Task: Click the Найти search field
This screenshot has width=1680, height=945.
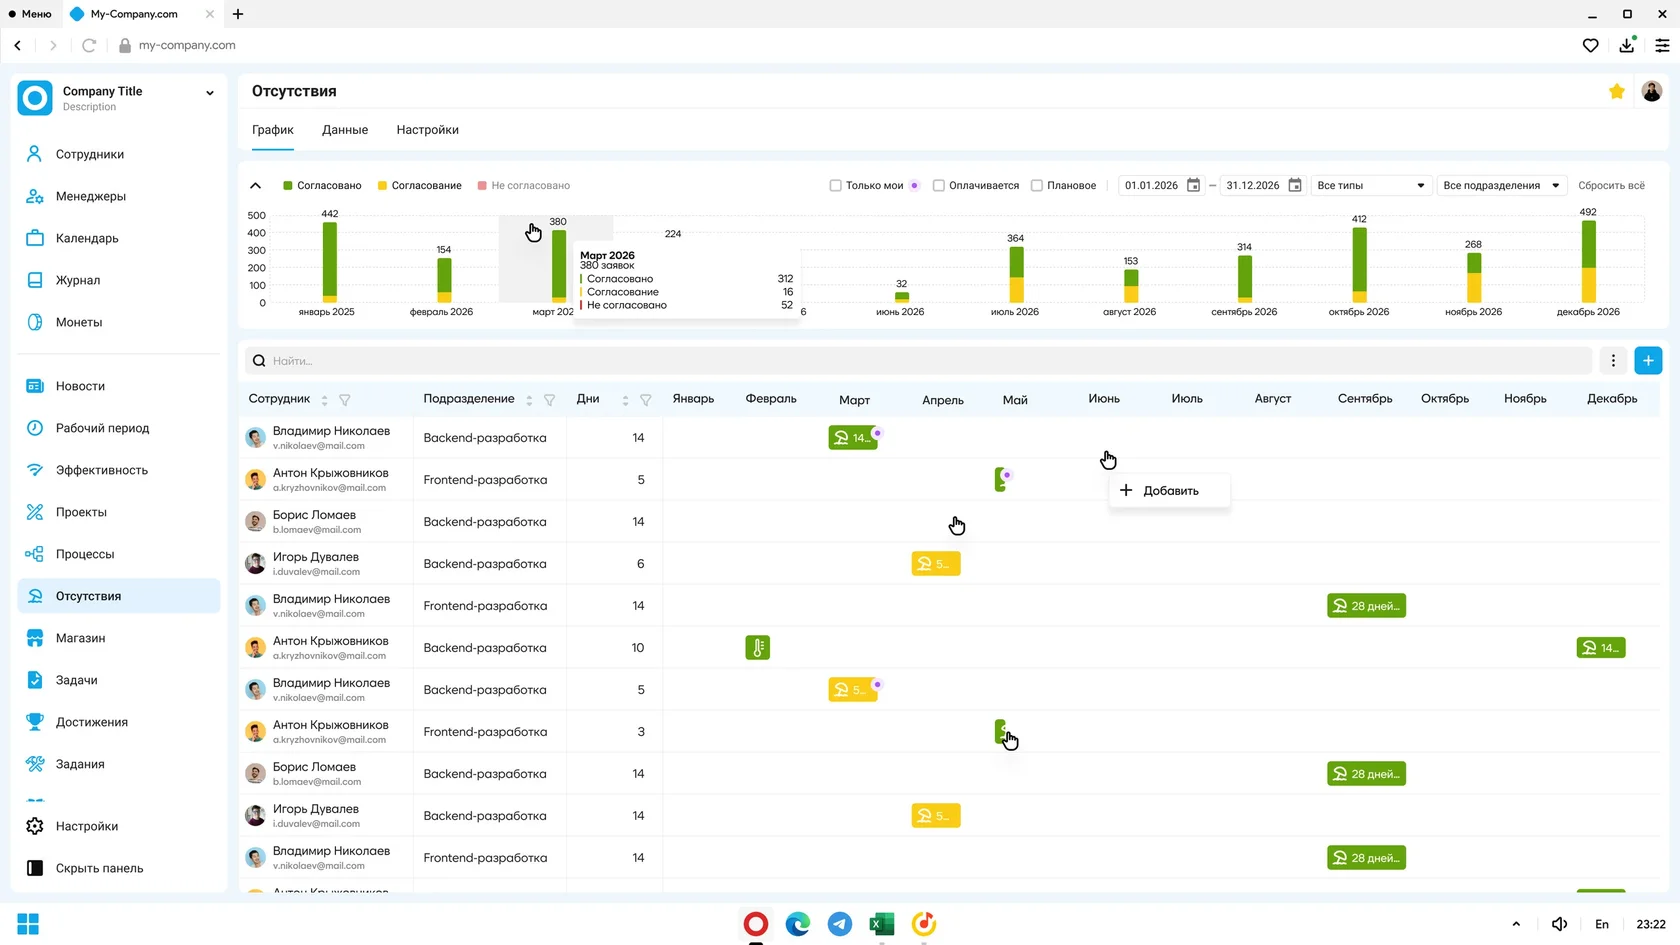Action: click(x=918, y=361)
